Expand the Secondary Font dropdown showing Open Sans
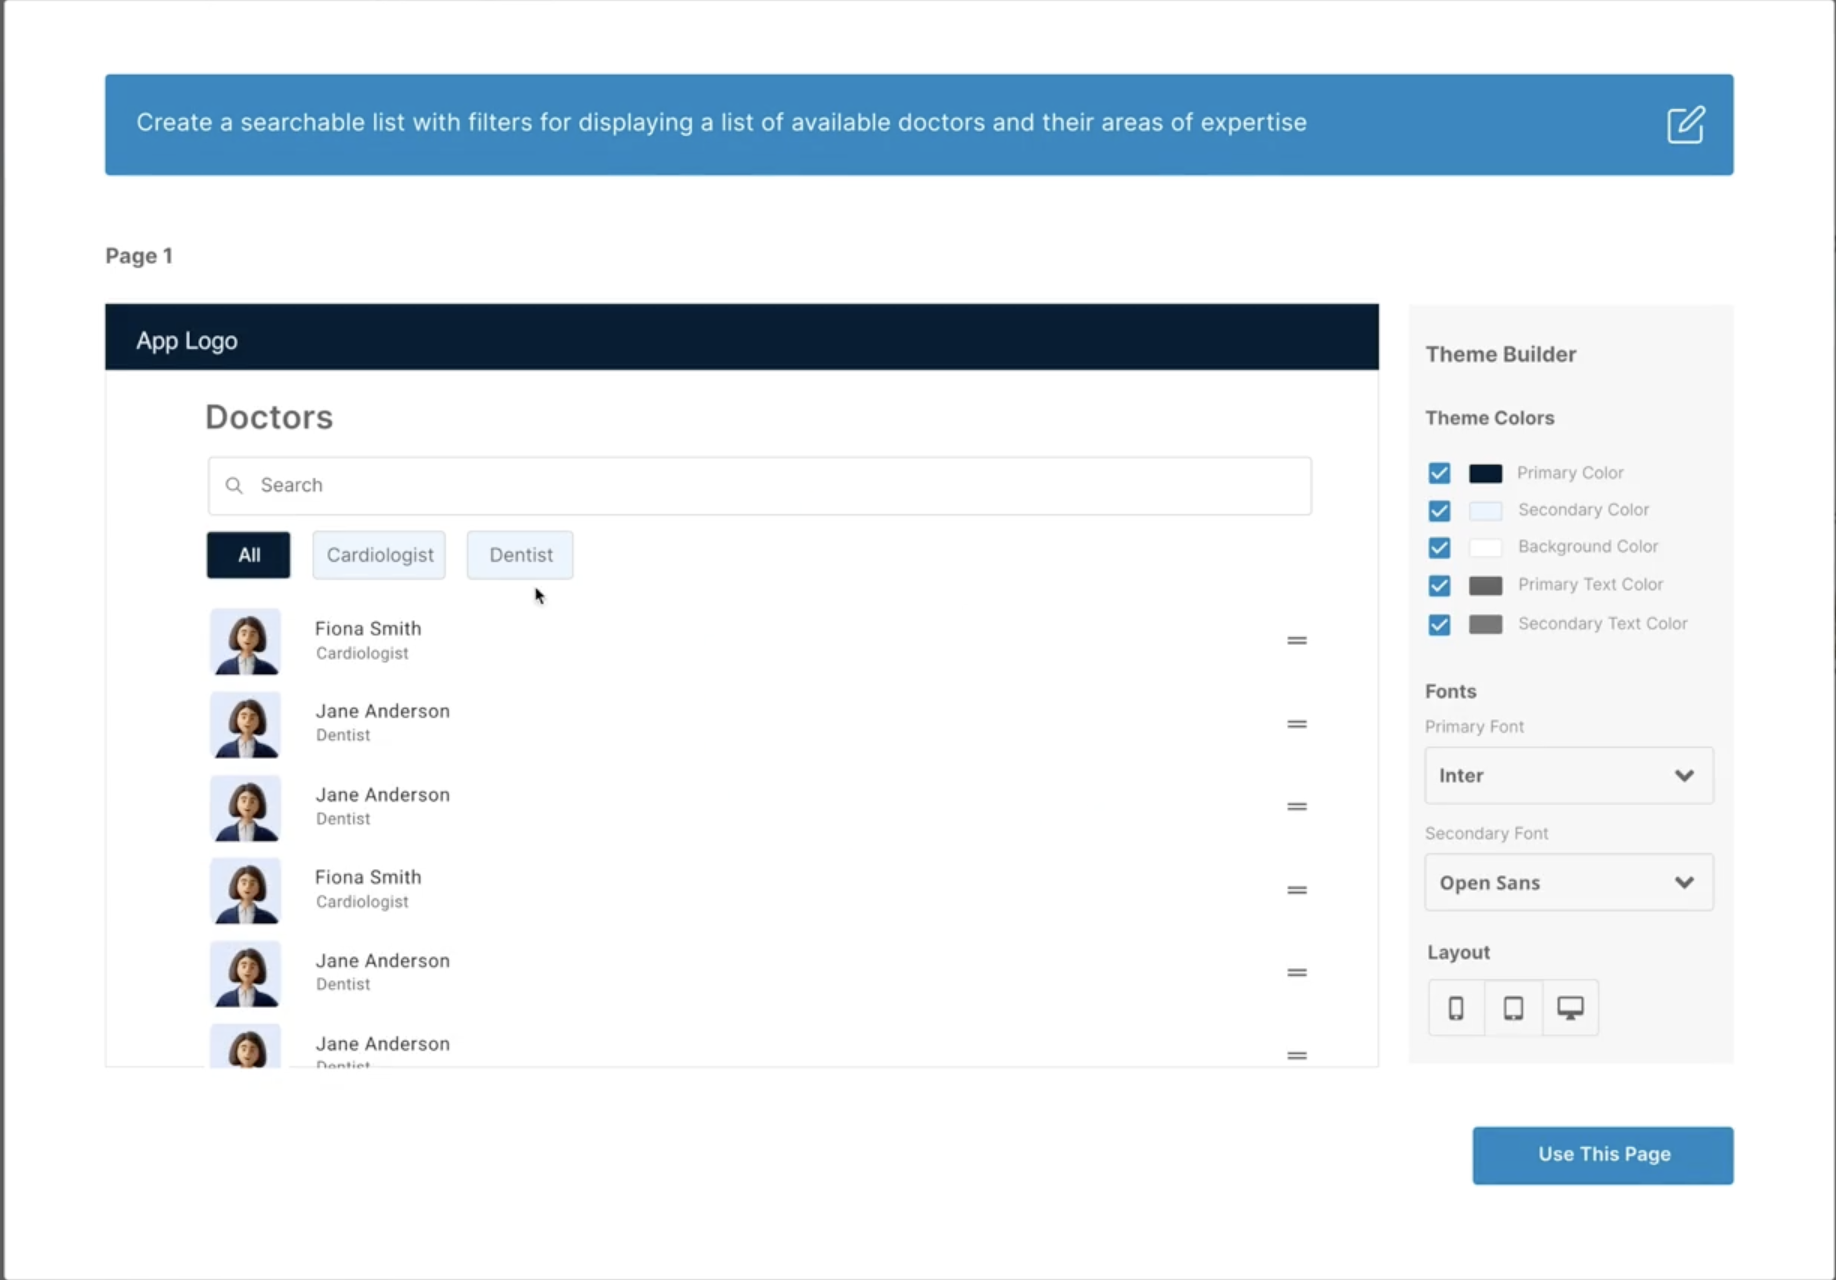This screenshot has width=1836, height=1280. click(1568, 883)
